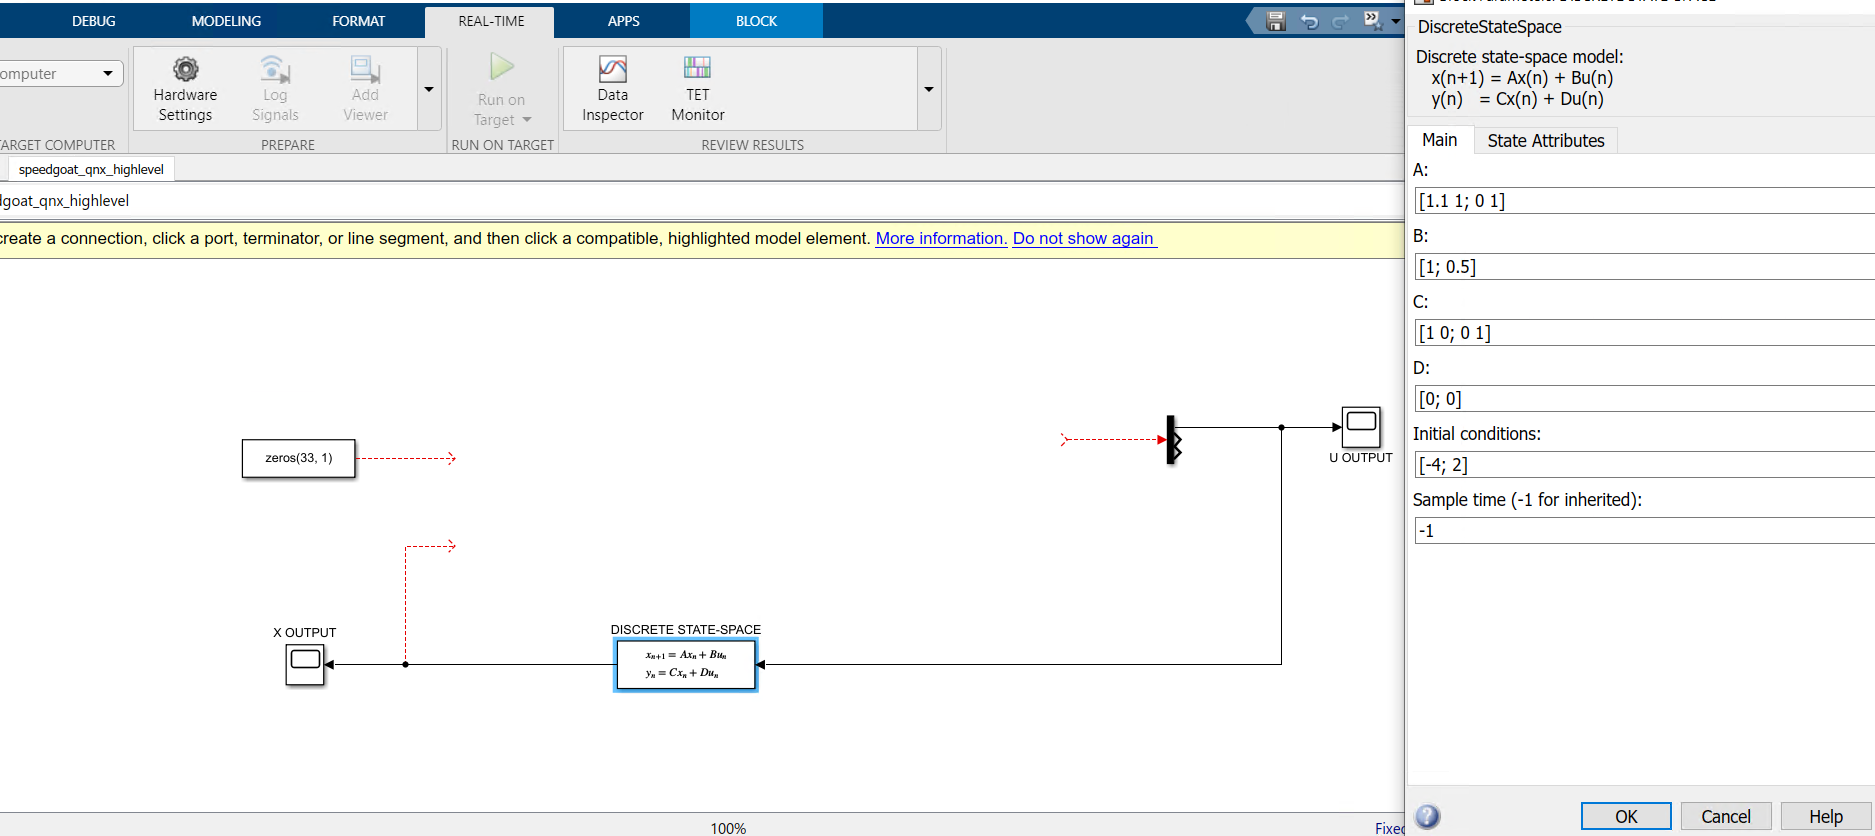The image size is (1875, 836).
Task: Open Hardware Settings
Action: (x=185, y=88)
